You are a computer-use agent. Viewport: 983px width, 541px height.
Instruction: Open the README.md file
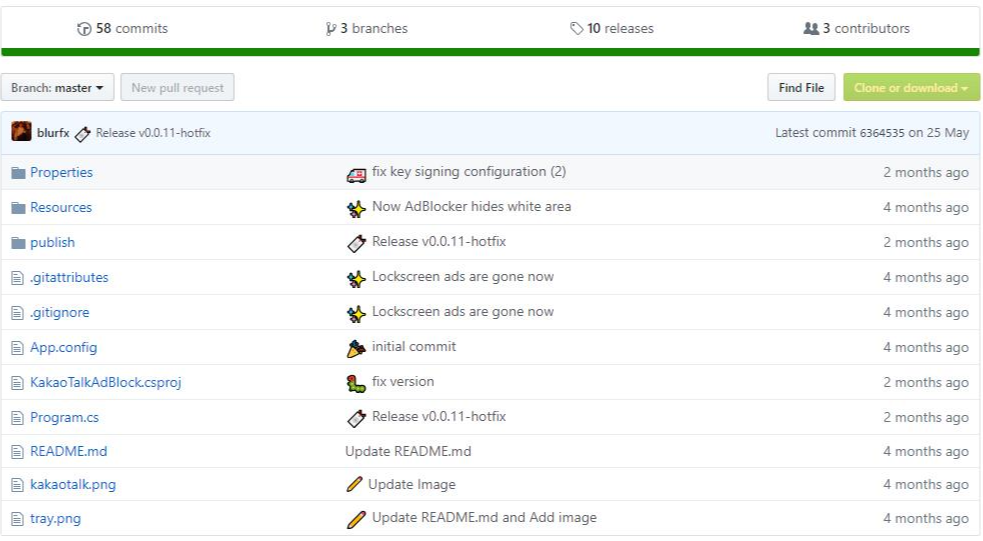68,451
